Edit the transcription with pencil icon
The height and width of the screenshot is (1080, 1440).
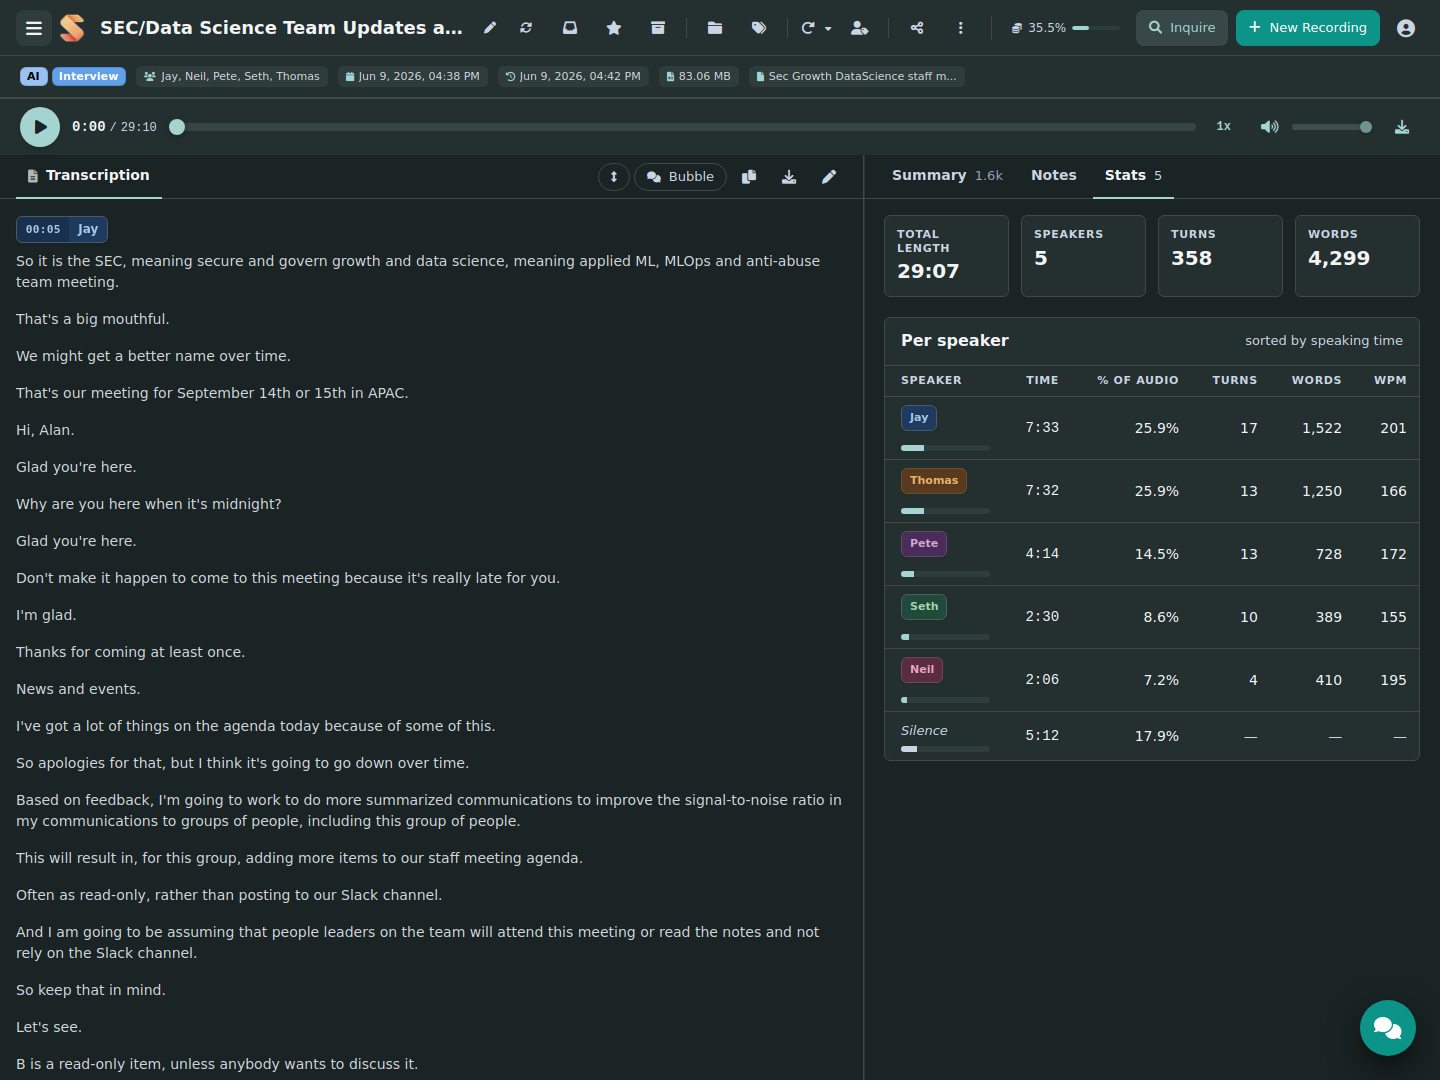[829, 177]
